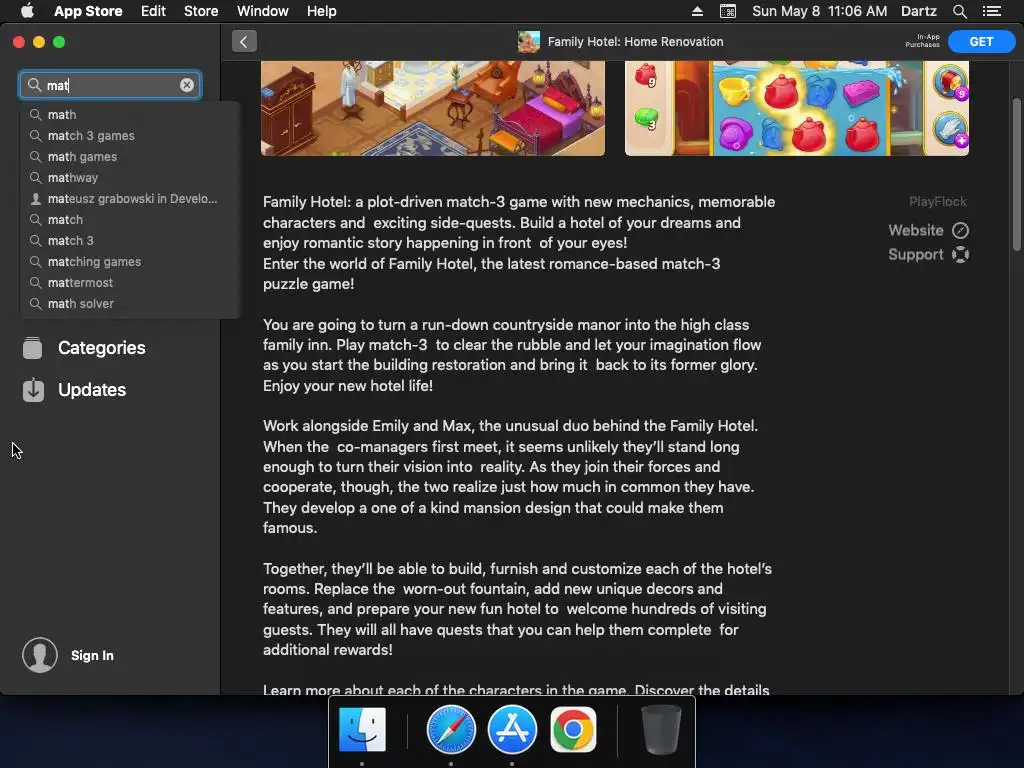1024x768 pixels.
Task: Click the date and time in menu bar
Action: click(820, 11)
